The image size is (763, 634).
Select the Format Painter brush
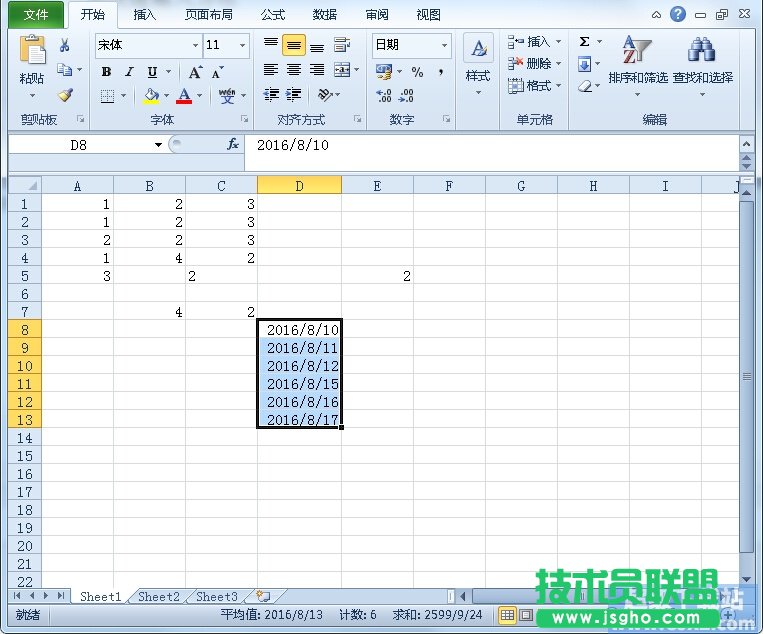click(65, 96)
